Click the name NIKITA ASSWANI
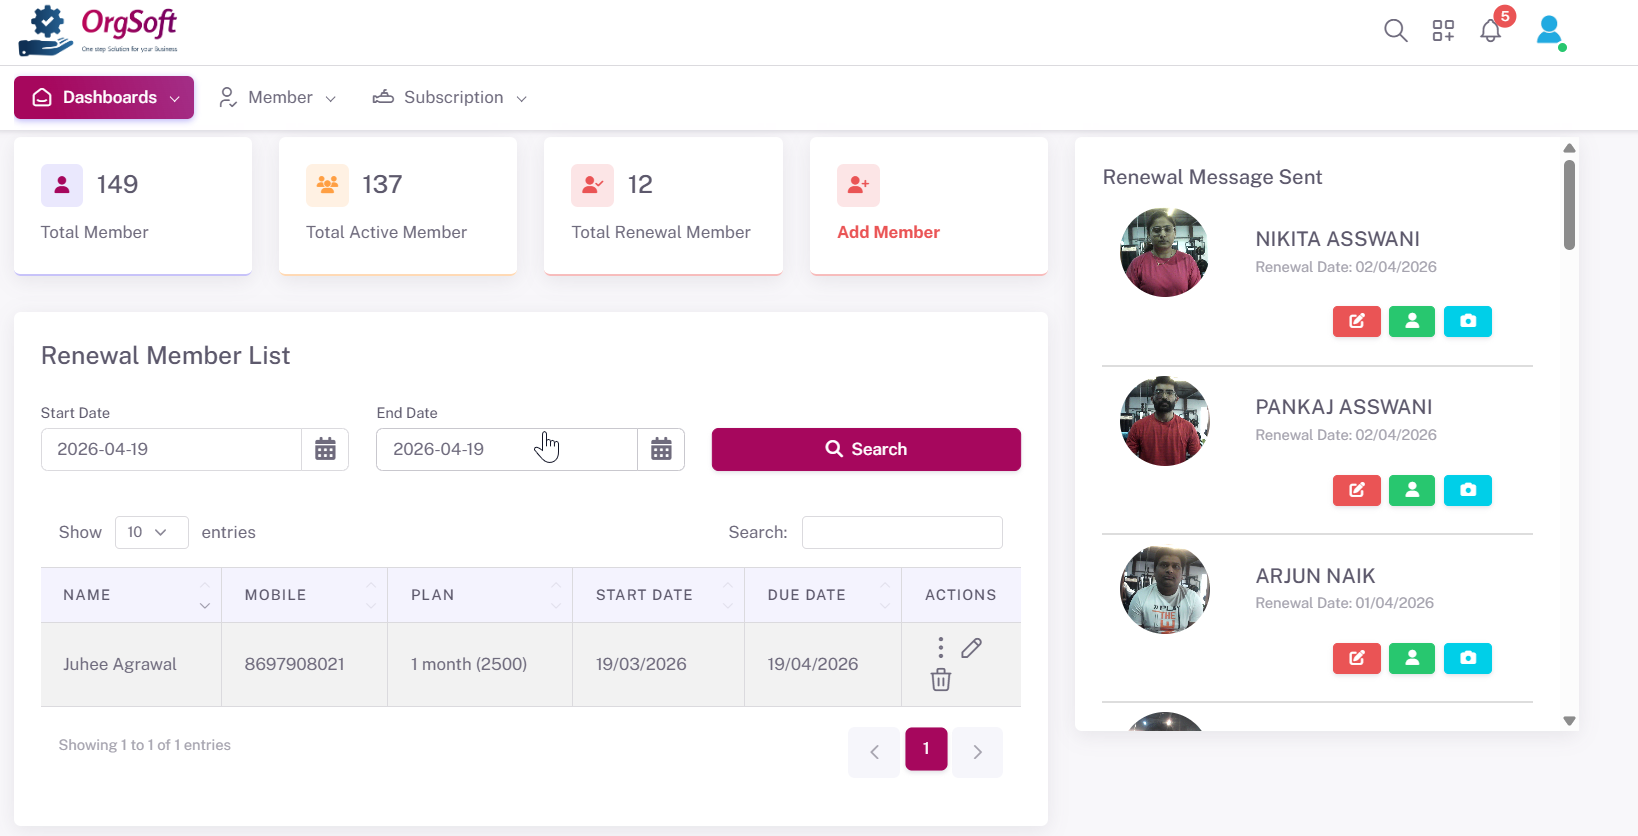The width and height of the screenshot is (1638, 836). pos(1337,239)
